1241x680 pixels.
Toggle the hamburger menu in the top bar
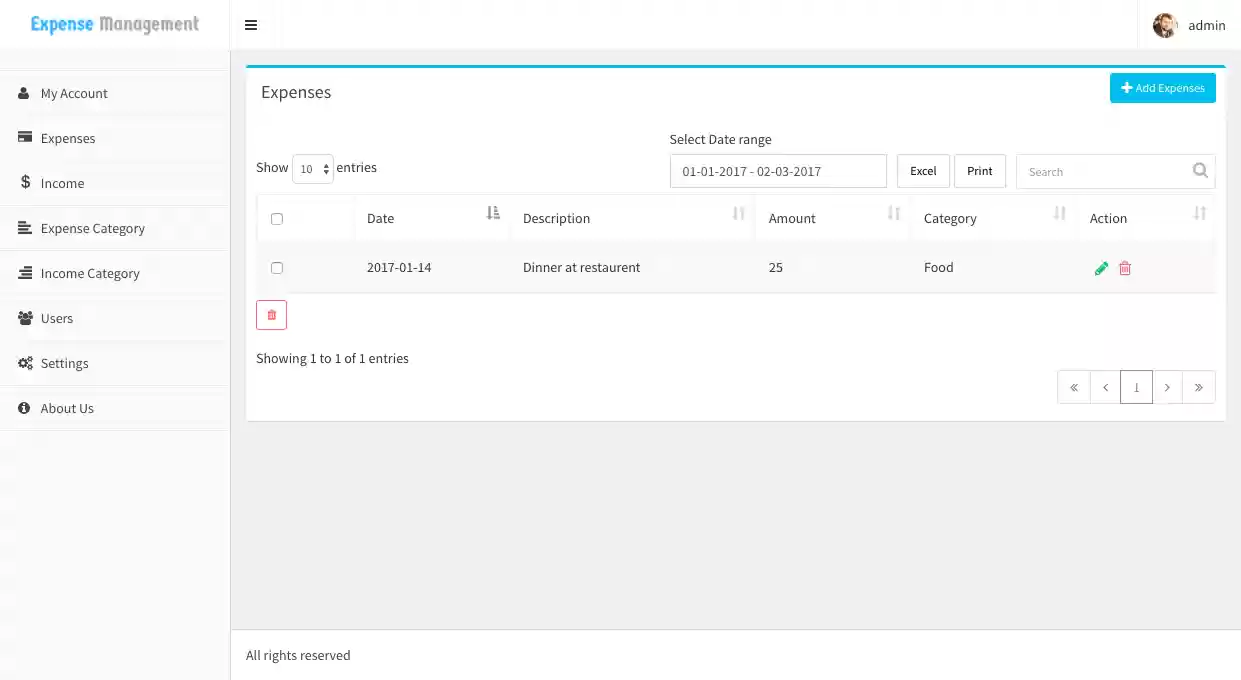click(251, 25)
